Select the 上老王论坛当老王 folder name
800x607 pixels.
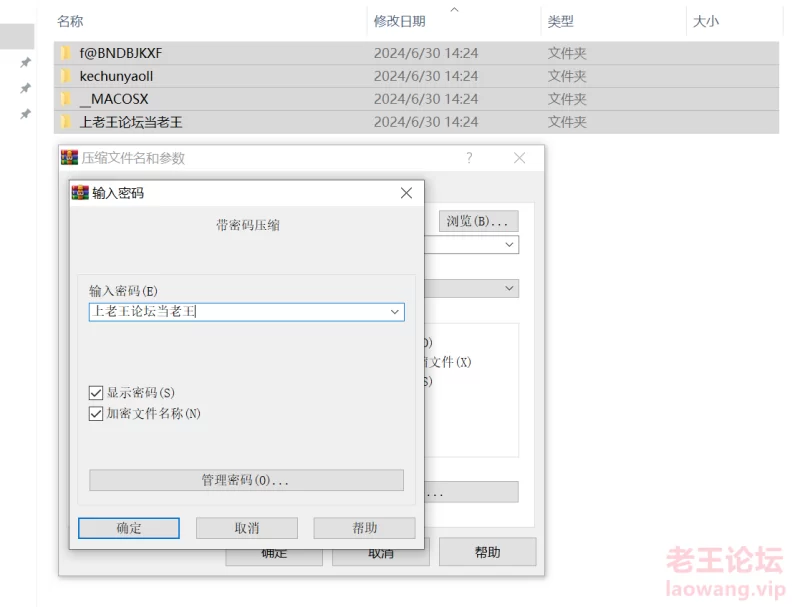[131, 122]
